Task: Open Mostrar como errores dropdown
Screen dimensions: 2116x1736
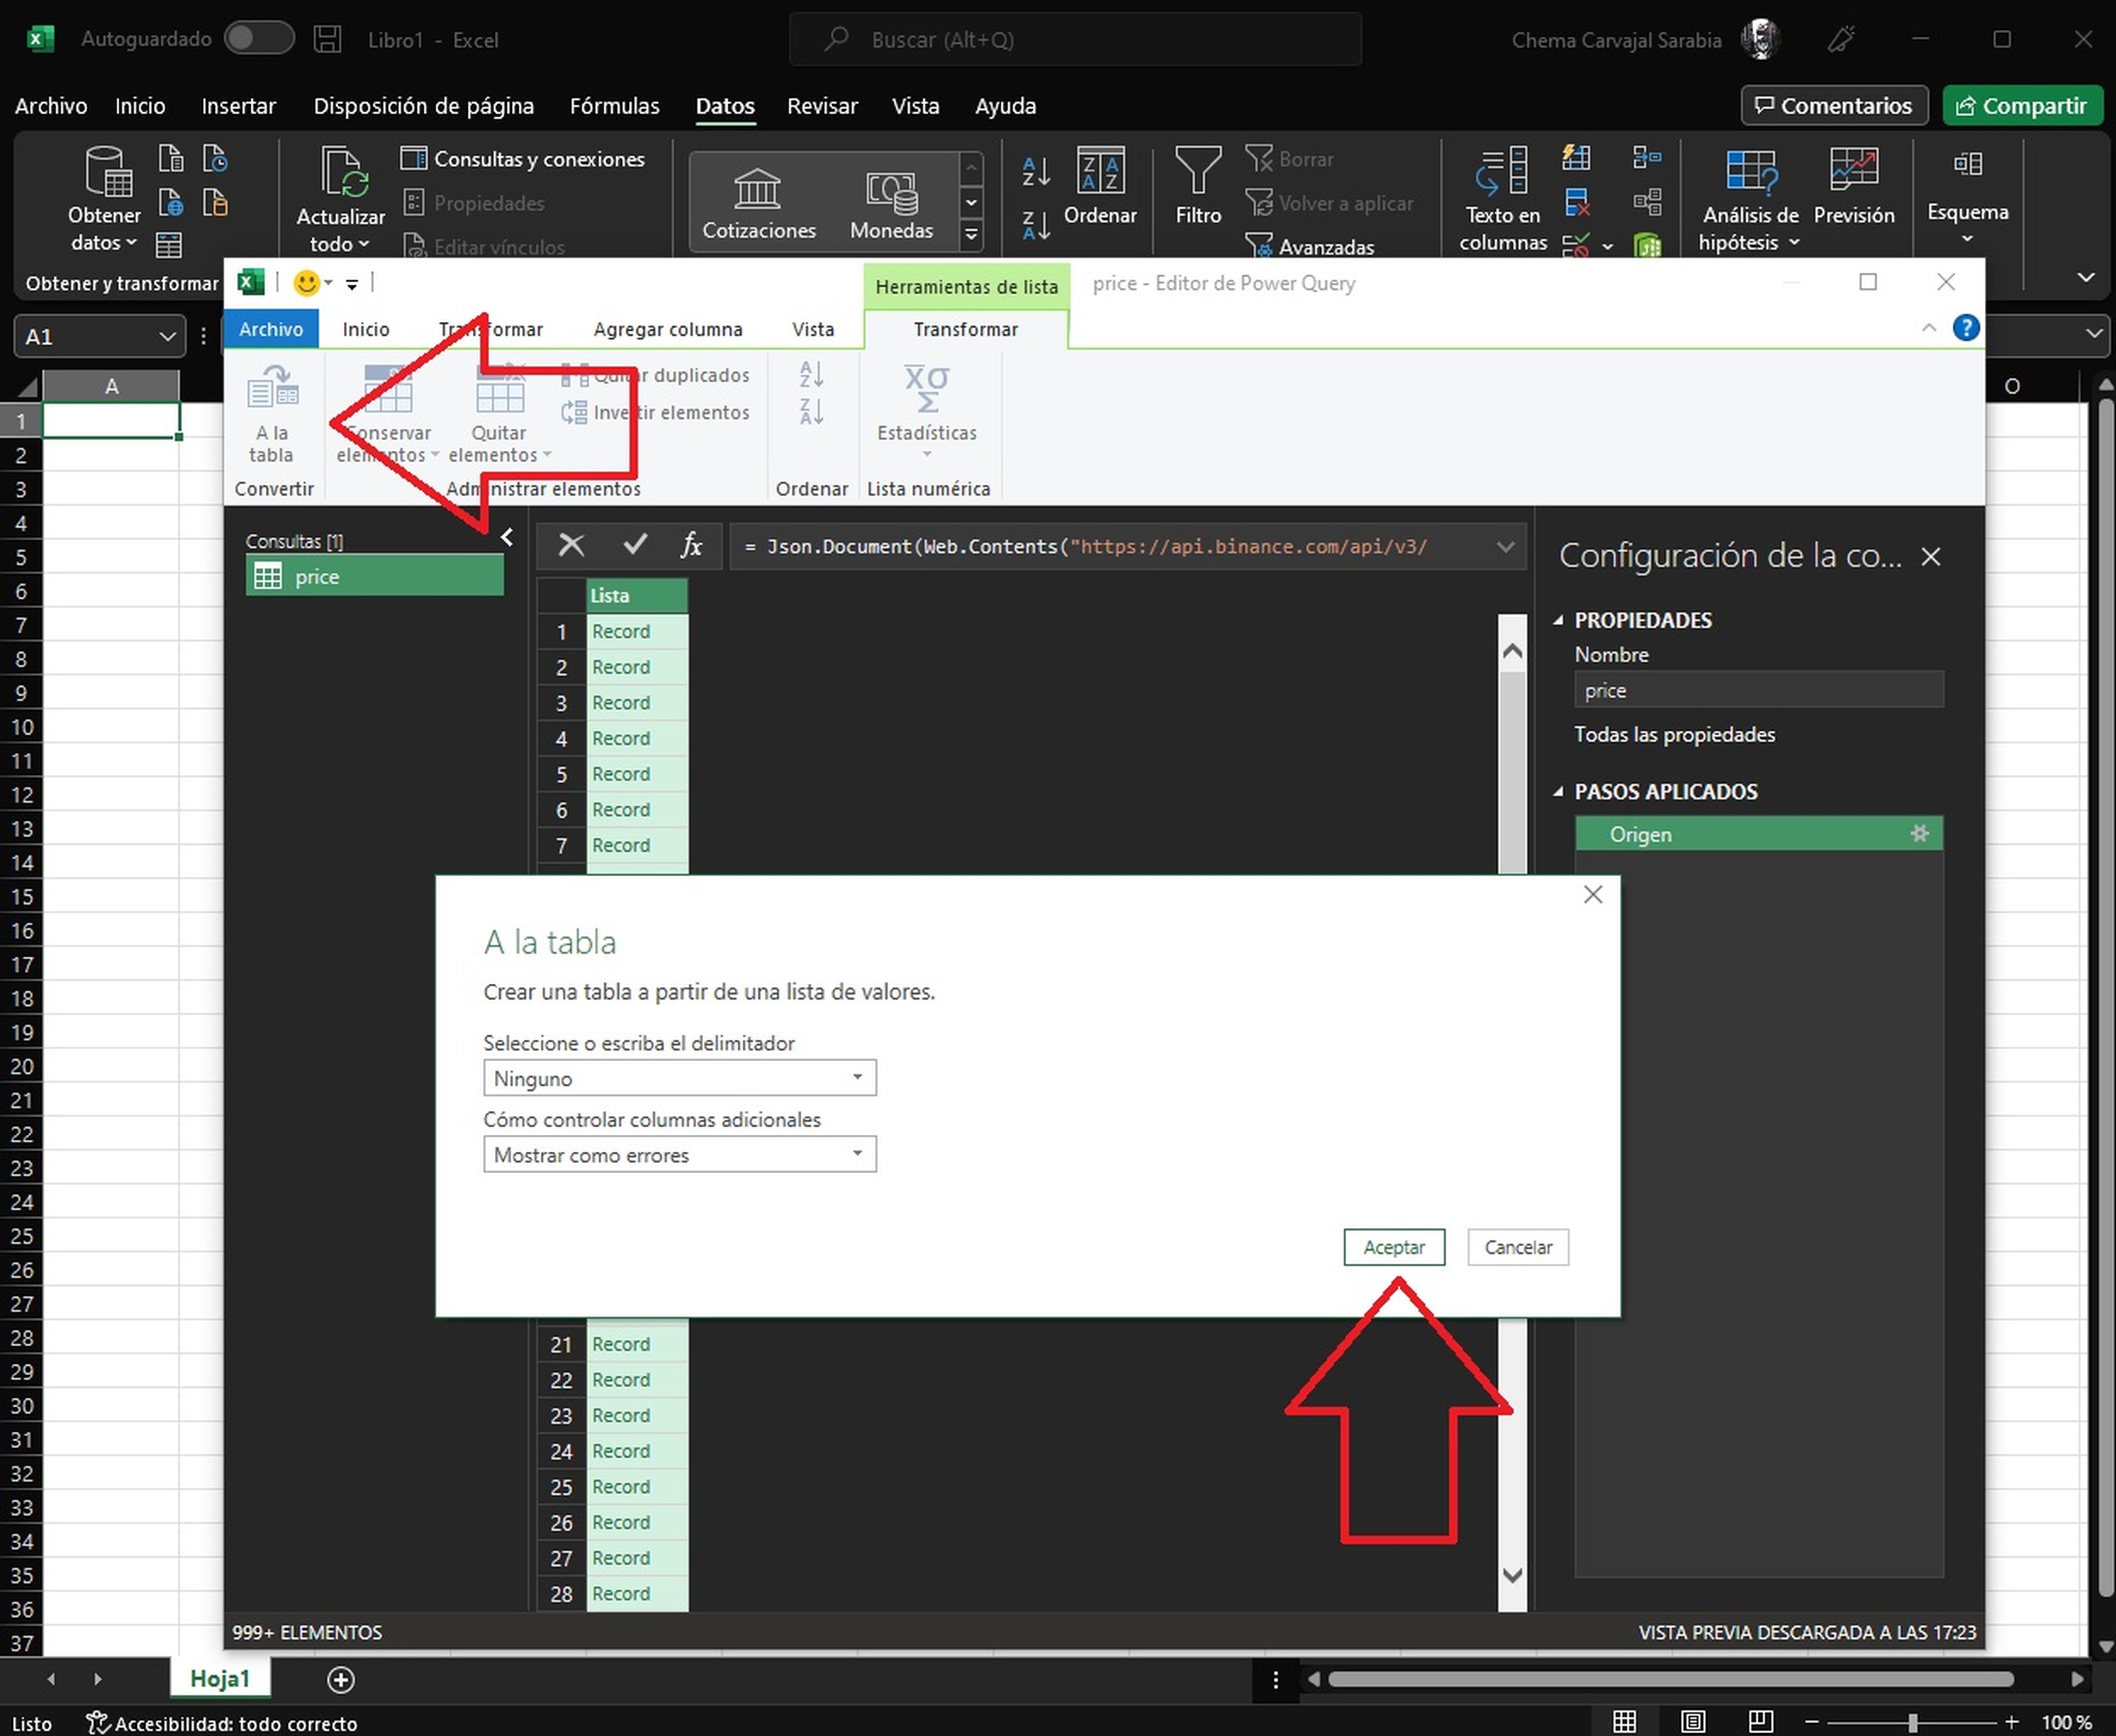Action: pos(680,1154)
